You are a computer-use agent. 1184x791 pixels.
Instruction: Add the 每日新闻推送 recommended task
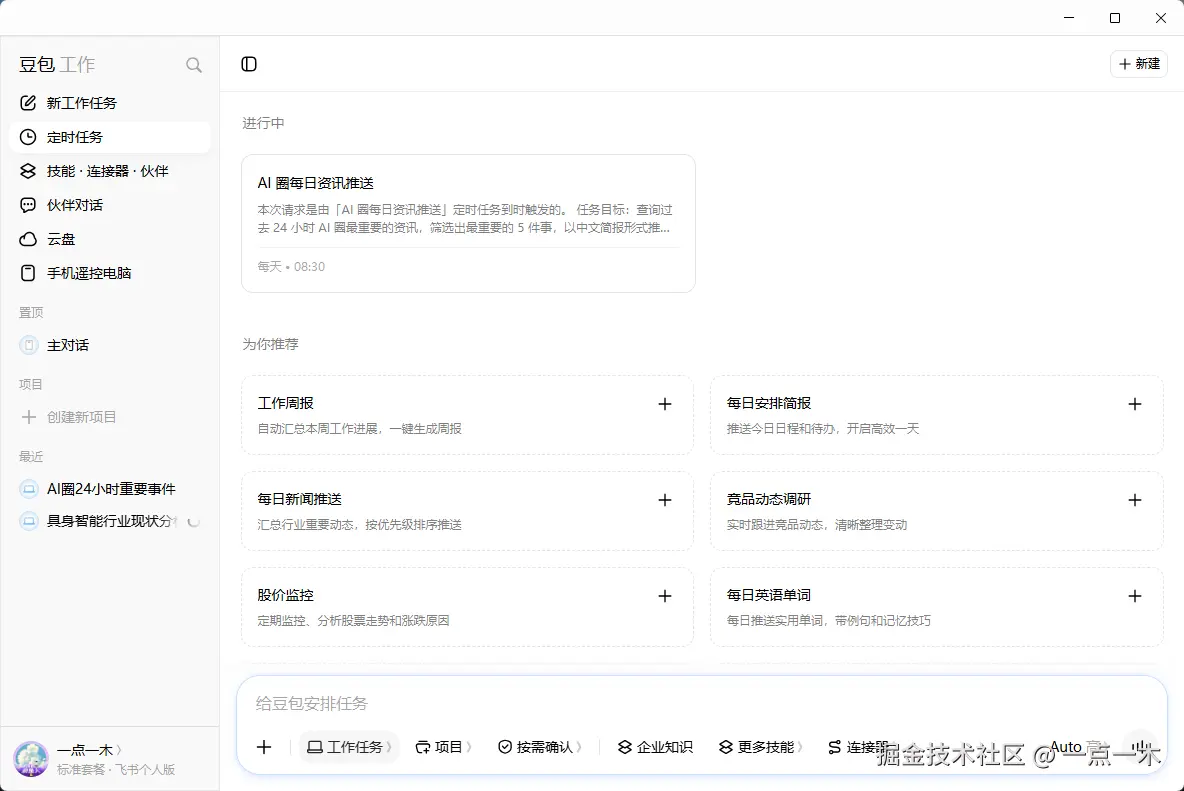664,500
